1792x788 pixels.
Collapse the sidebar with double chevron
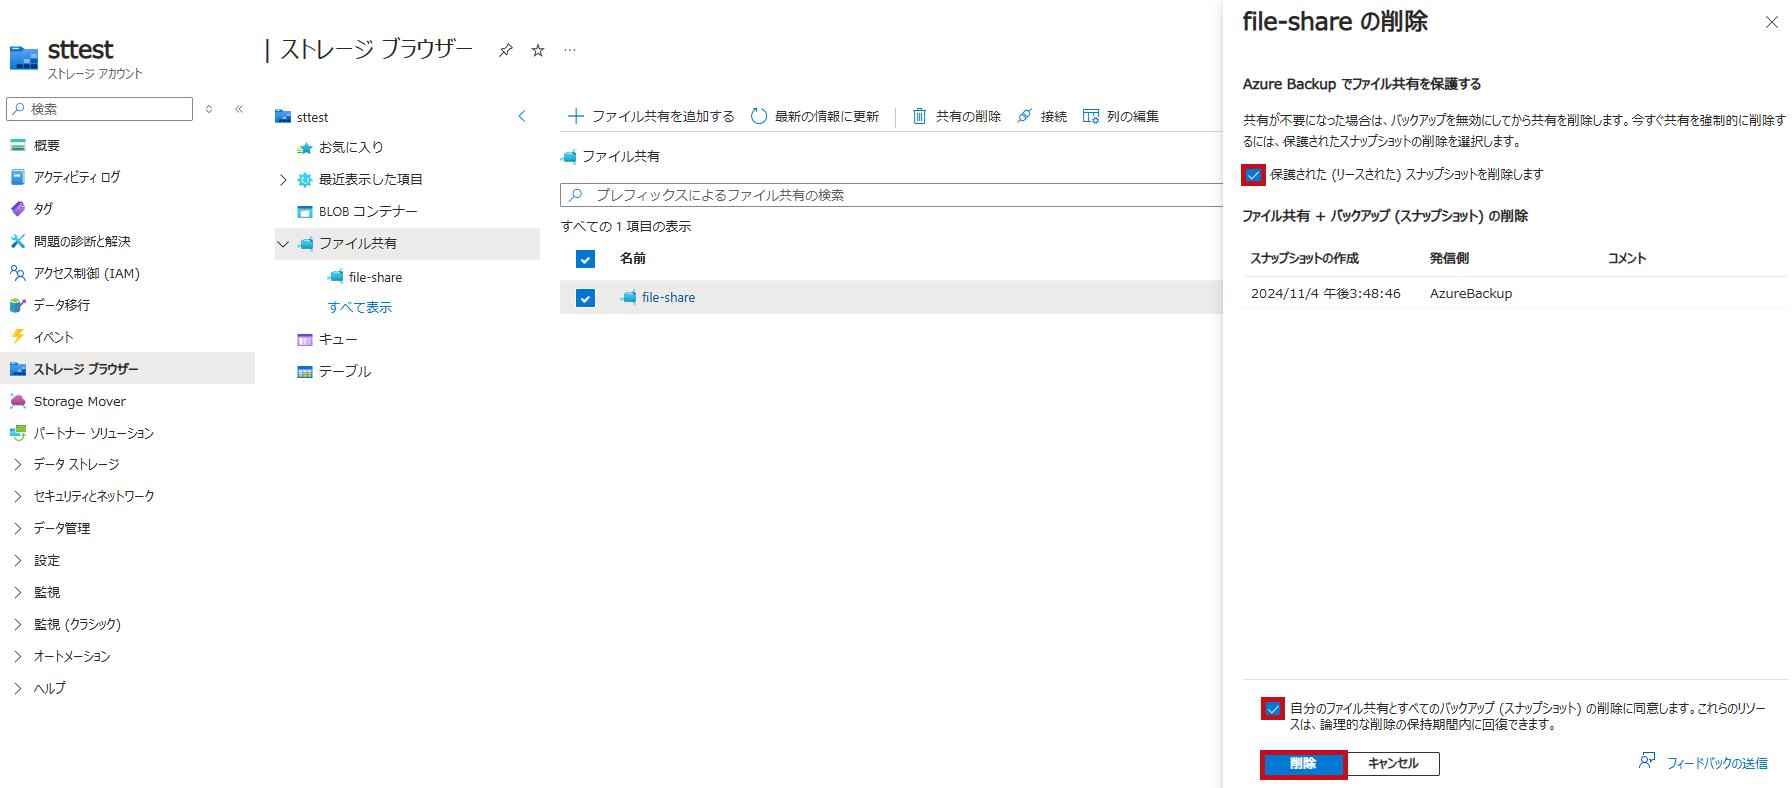pyautogui.click(x=239, y=109)
